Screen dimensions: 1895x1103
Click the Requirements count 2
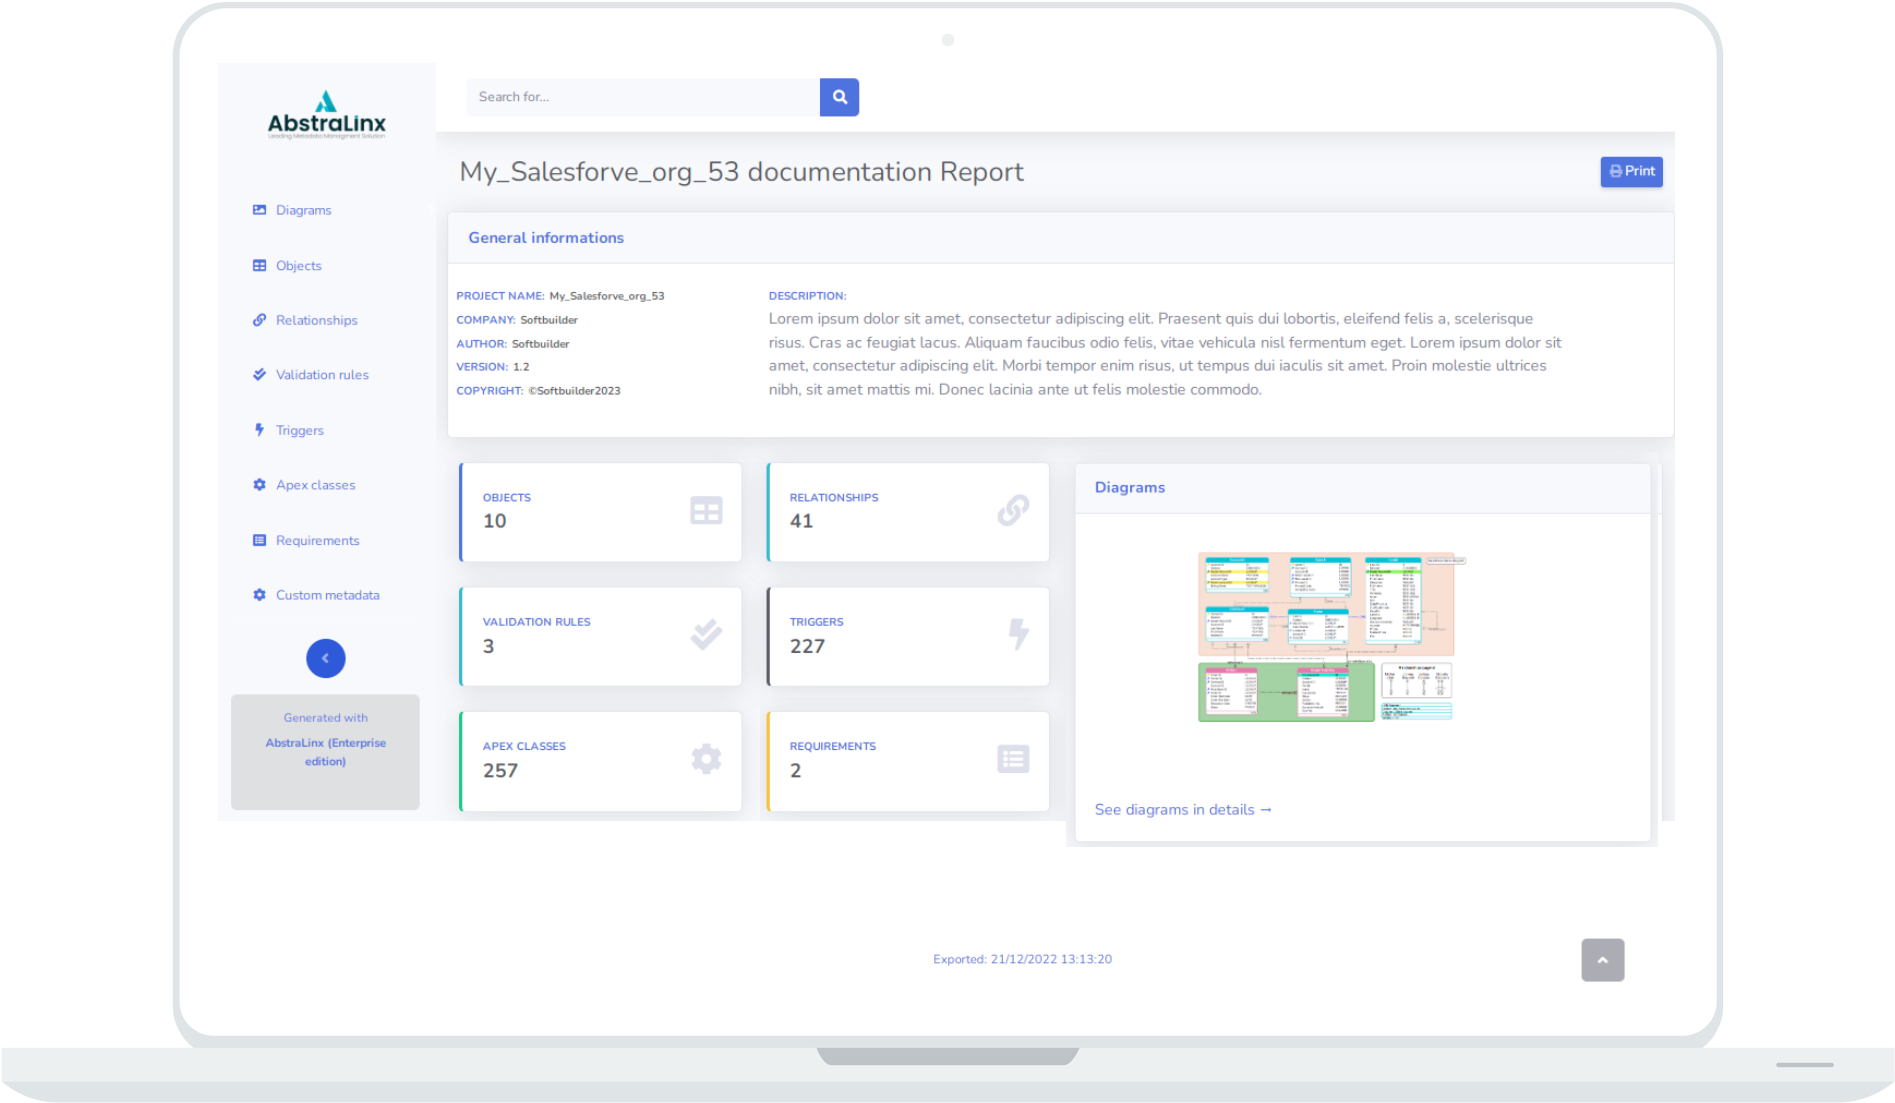point(795,771)
